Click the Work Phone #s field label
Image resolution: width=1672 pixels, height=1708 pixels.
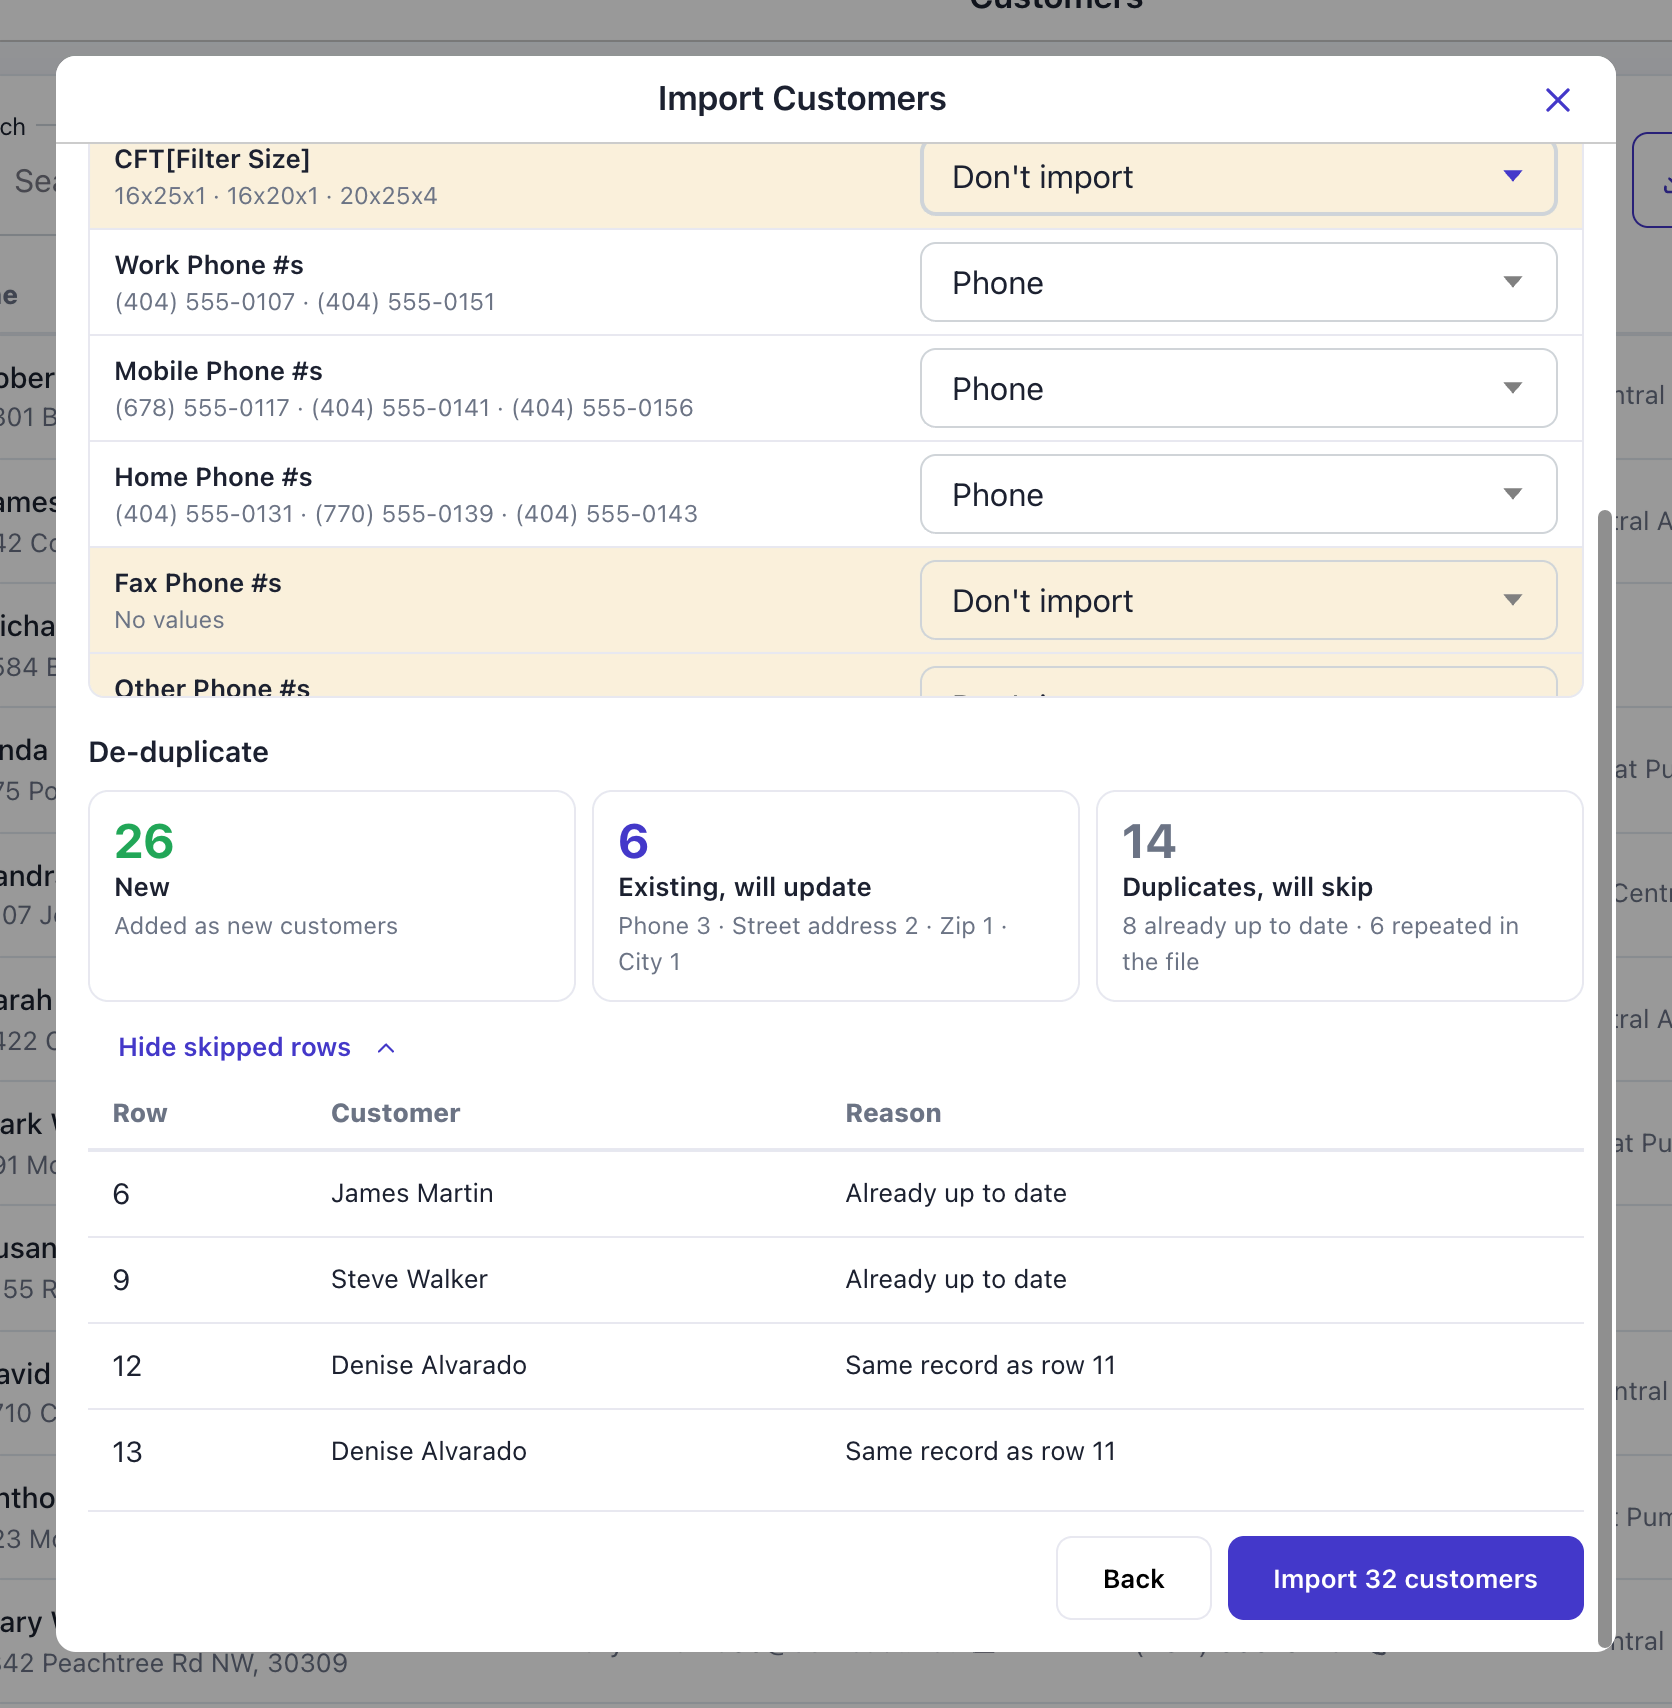(209, 265)
